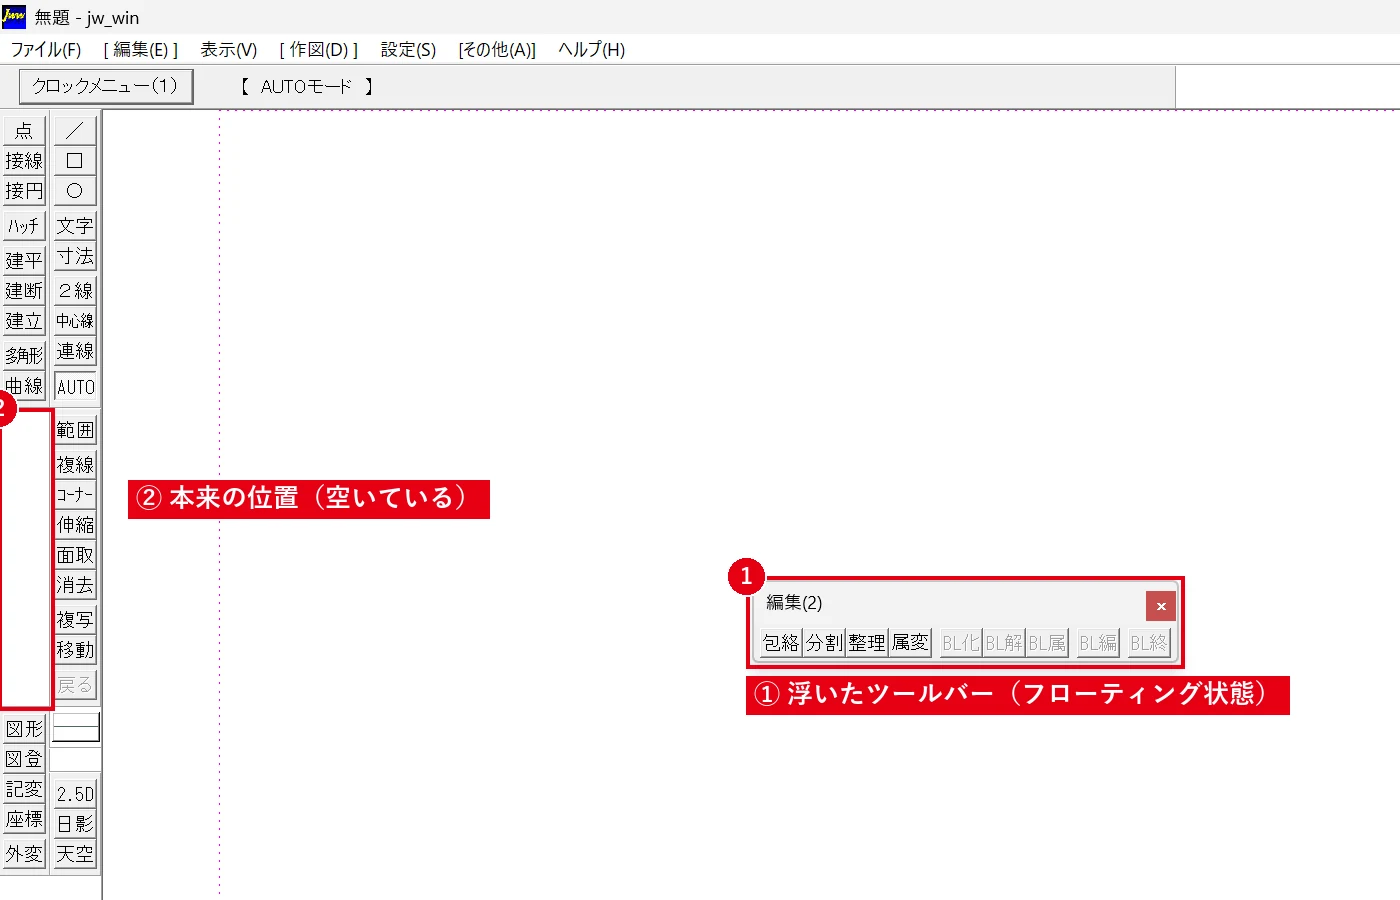Screen dimensions: 1400x900
Task: Activate the 範囲 range selection tool
Action: (75, 430)
